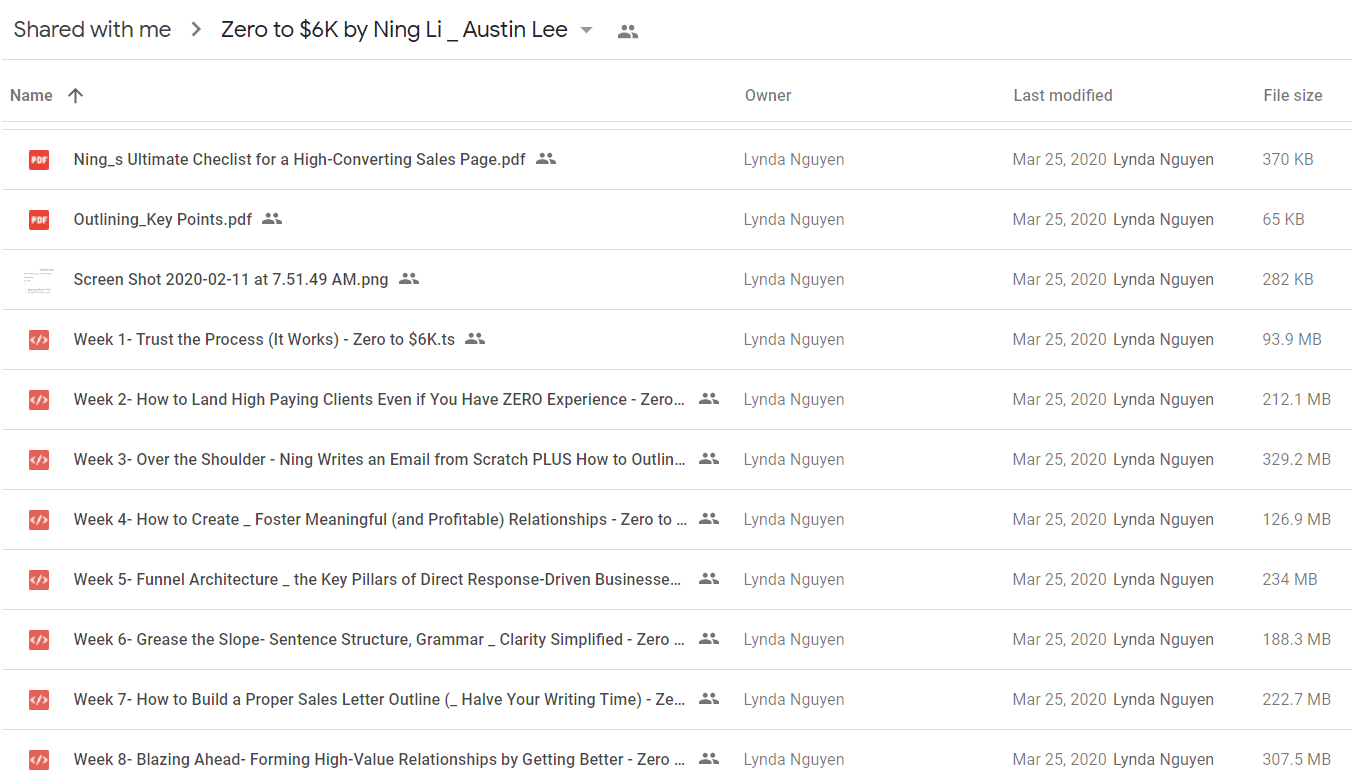Click PDF icon next to Outlining_Key Points.pdf

pyautogui.click(x=39, y=219)
